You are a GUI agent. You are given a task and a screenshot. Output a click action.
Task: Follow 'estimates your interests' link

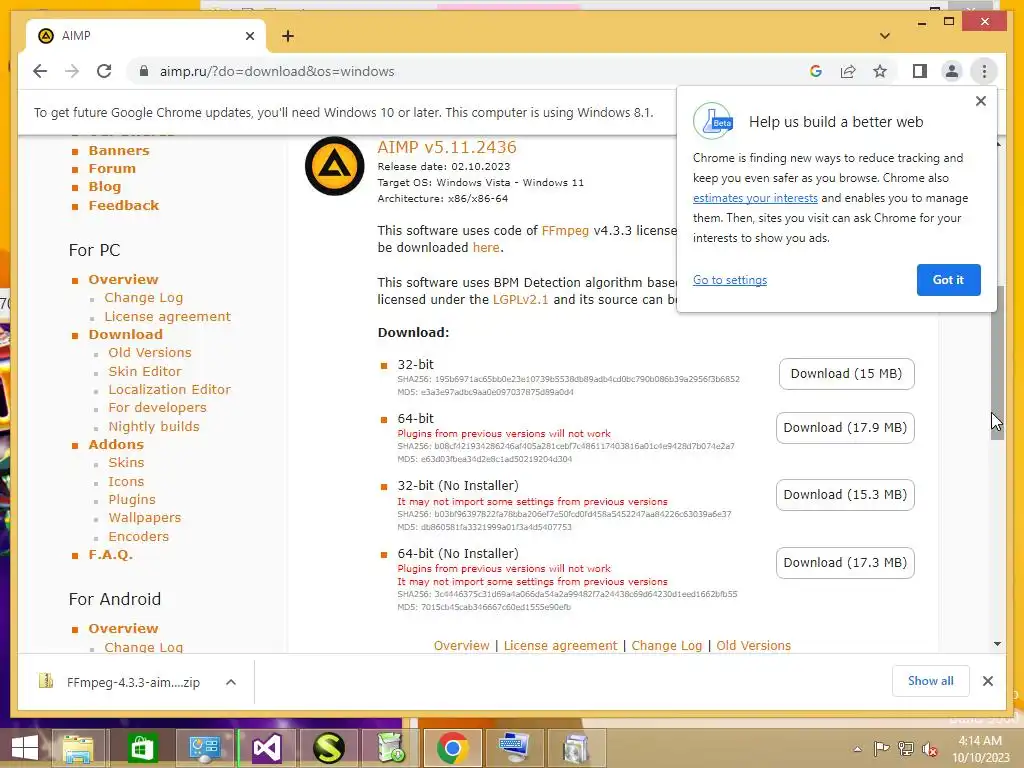(x=755, y=198)
